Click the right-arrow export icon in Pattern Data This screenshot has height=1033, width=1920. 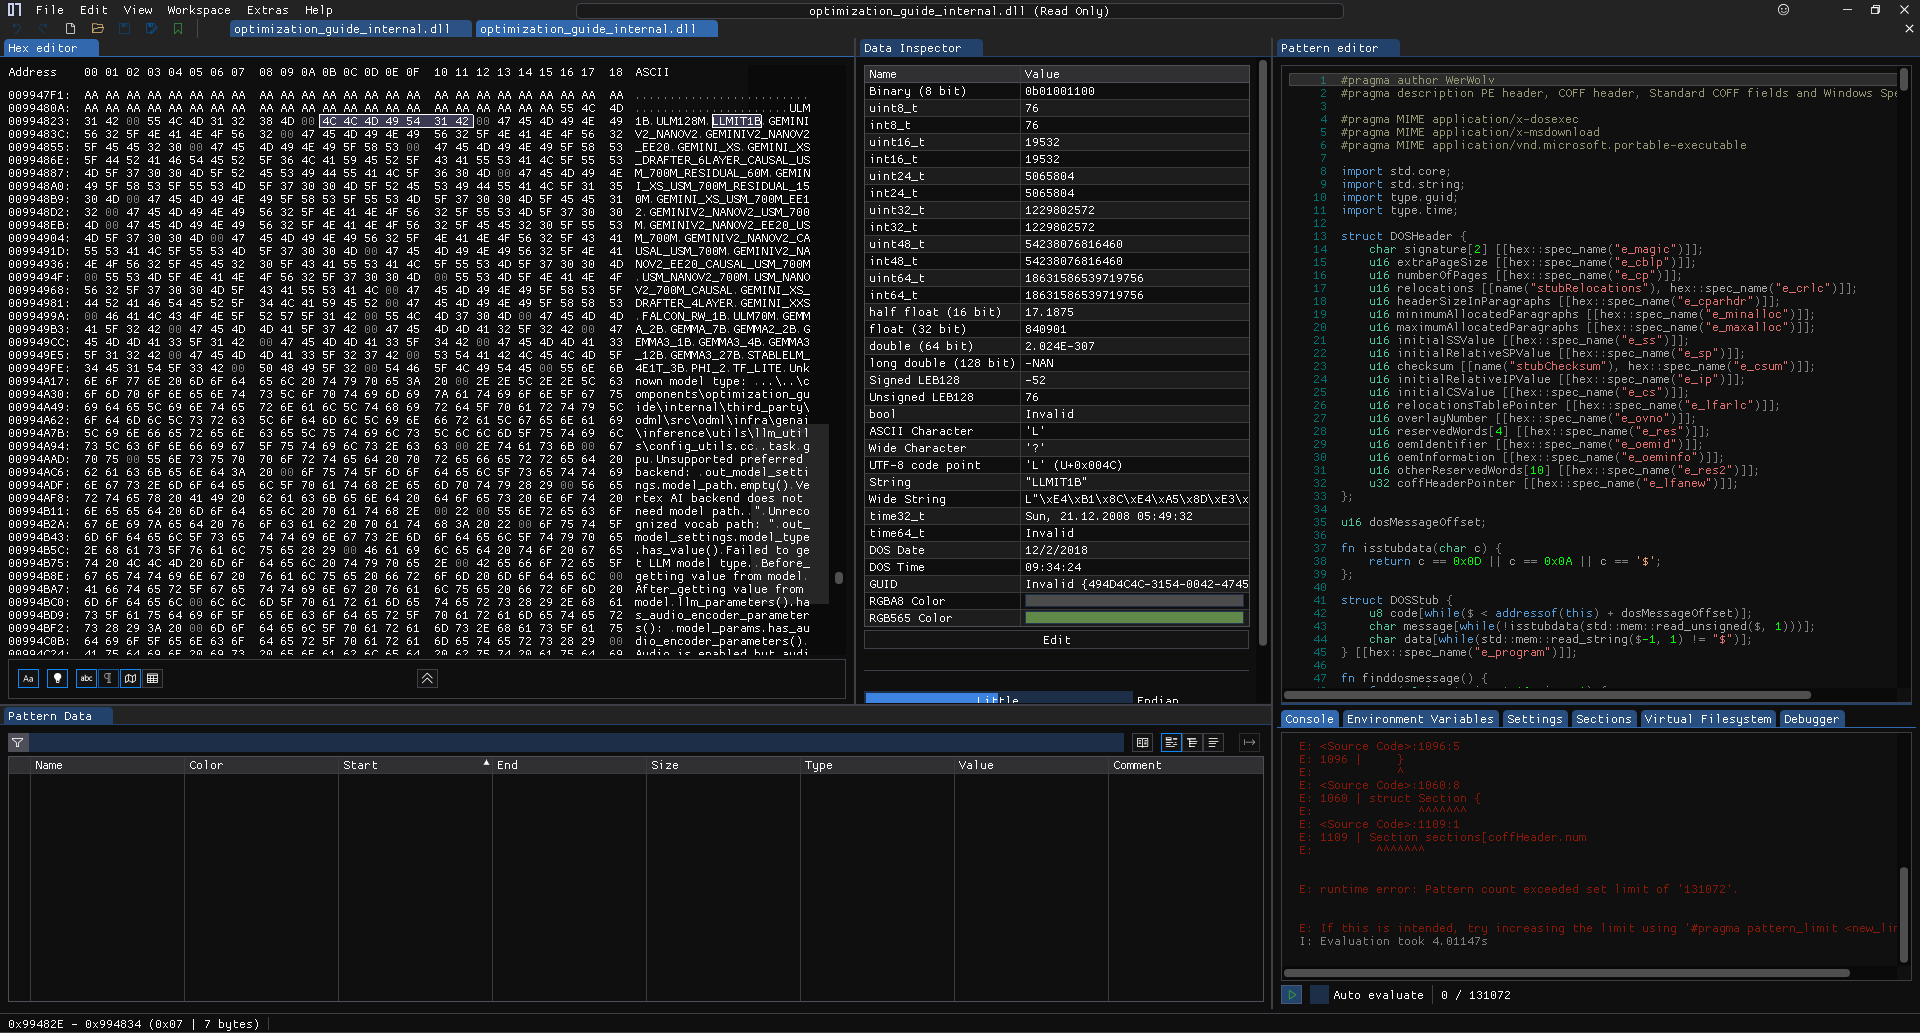pyautogui.click(x=1249, y=743)
